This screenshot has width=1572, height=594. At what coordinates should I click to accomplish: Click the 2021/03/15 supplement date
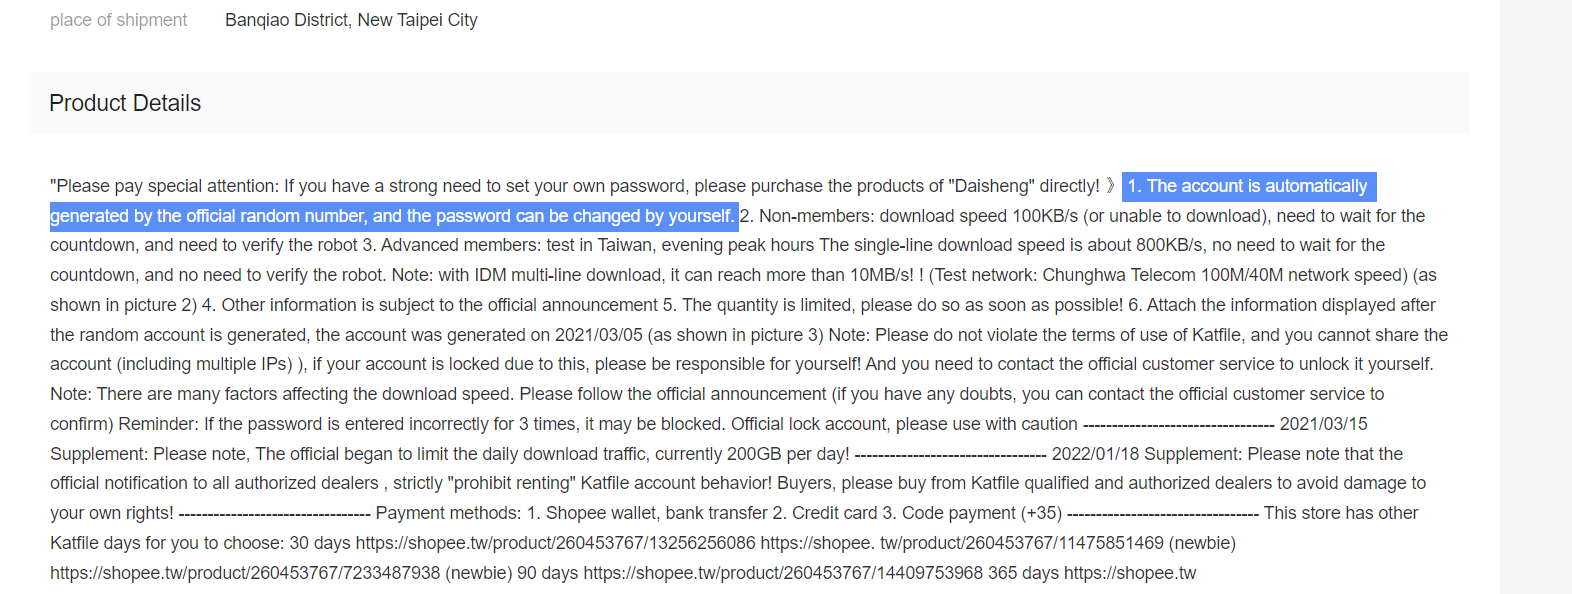pos(1324,424)
